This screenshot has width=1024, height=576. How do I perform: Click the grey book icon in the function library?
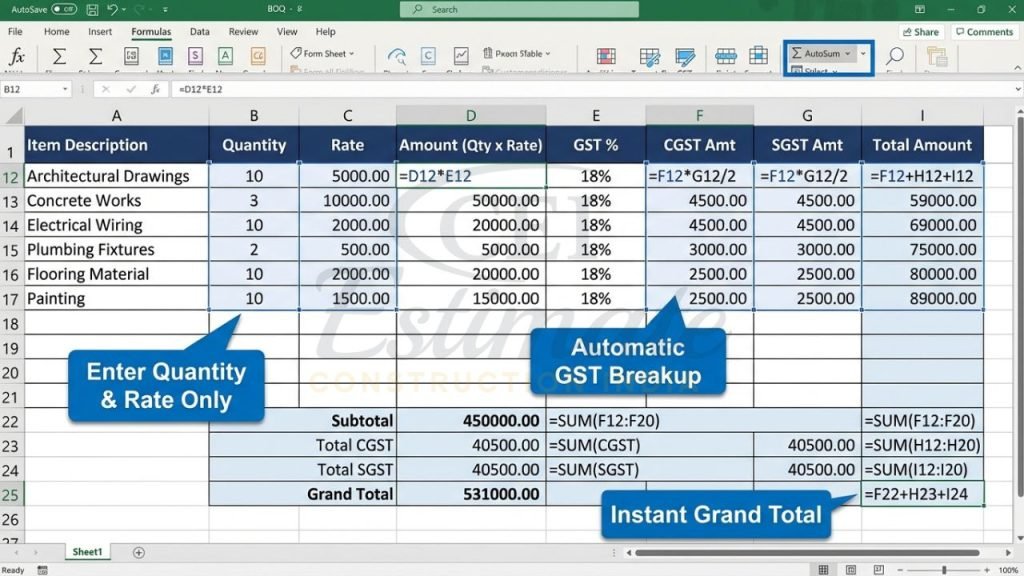click(x=131, y=56)
